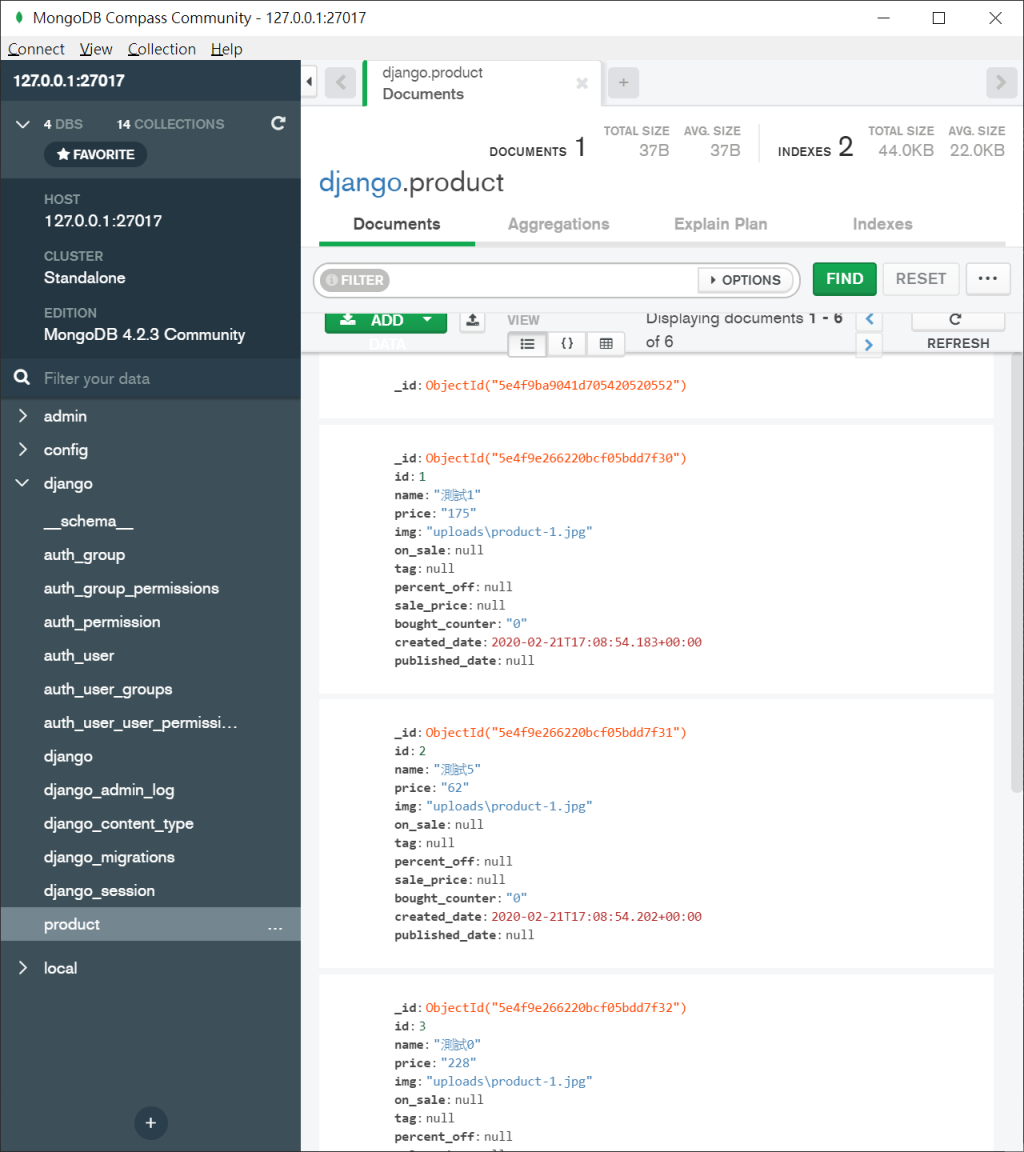The height and width of the screenshot is (1152, 1024).
Task: Select the Documents tab
Action: click(x=397, y=224)
